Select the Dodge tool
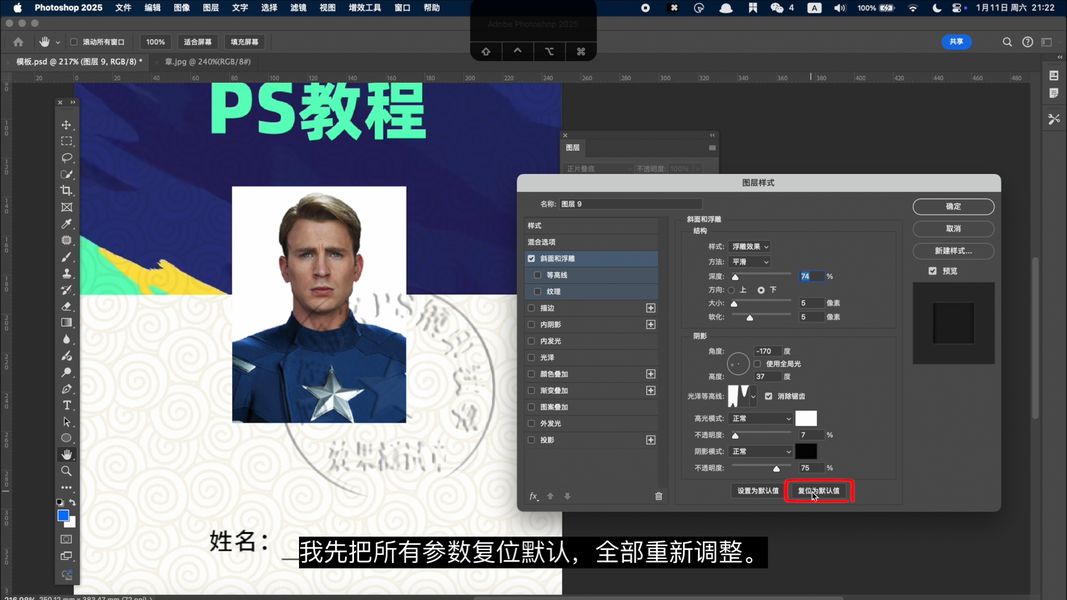1067x600 pixels. [x=66, y=372]
